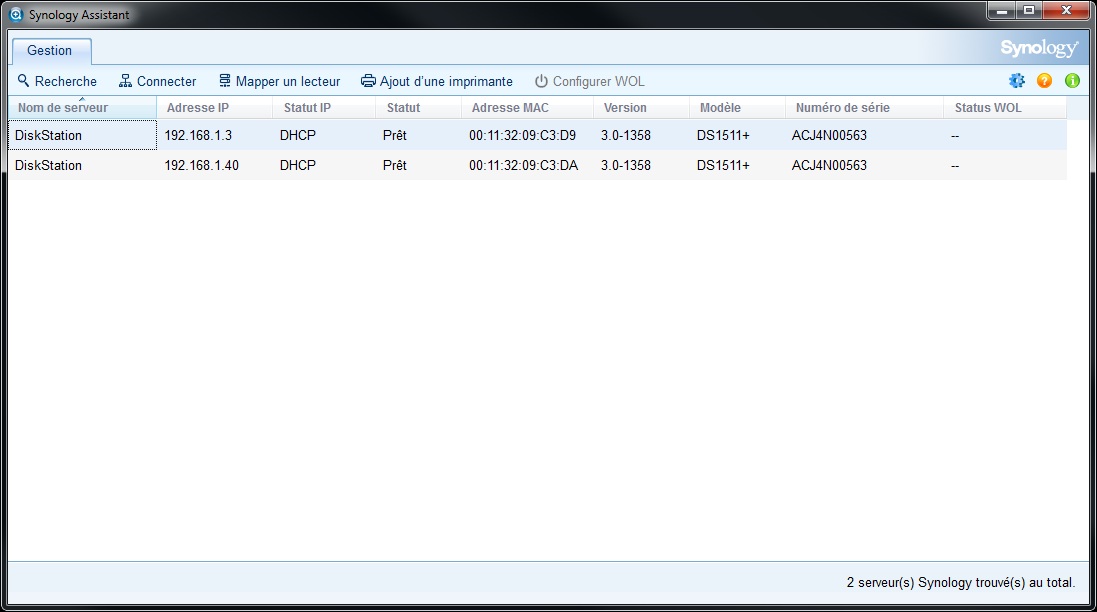Screen dimensions: 1097x612
Task: Show about info via green info icon
Action: [1072, 80]
